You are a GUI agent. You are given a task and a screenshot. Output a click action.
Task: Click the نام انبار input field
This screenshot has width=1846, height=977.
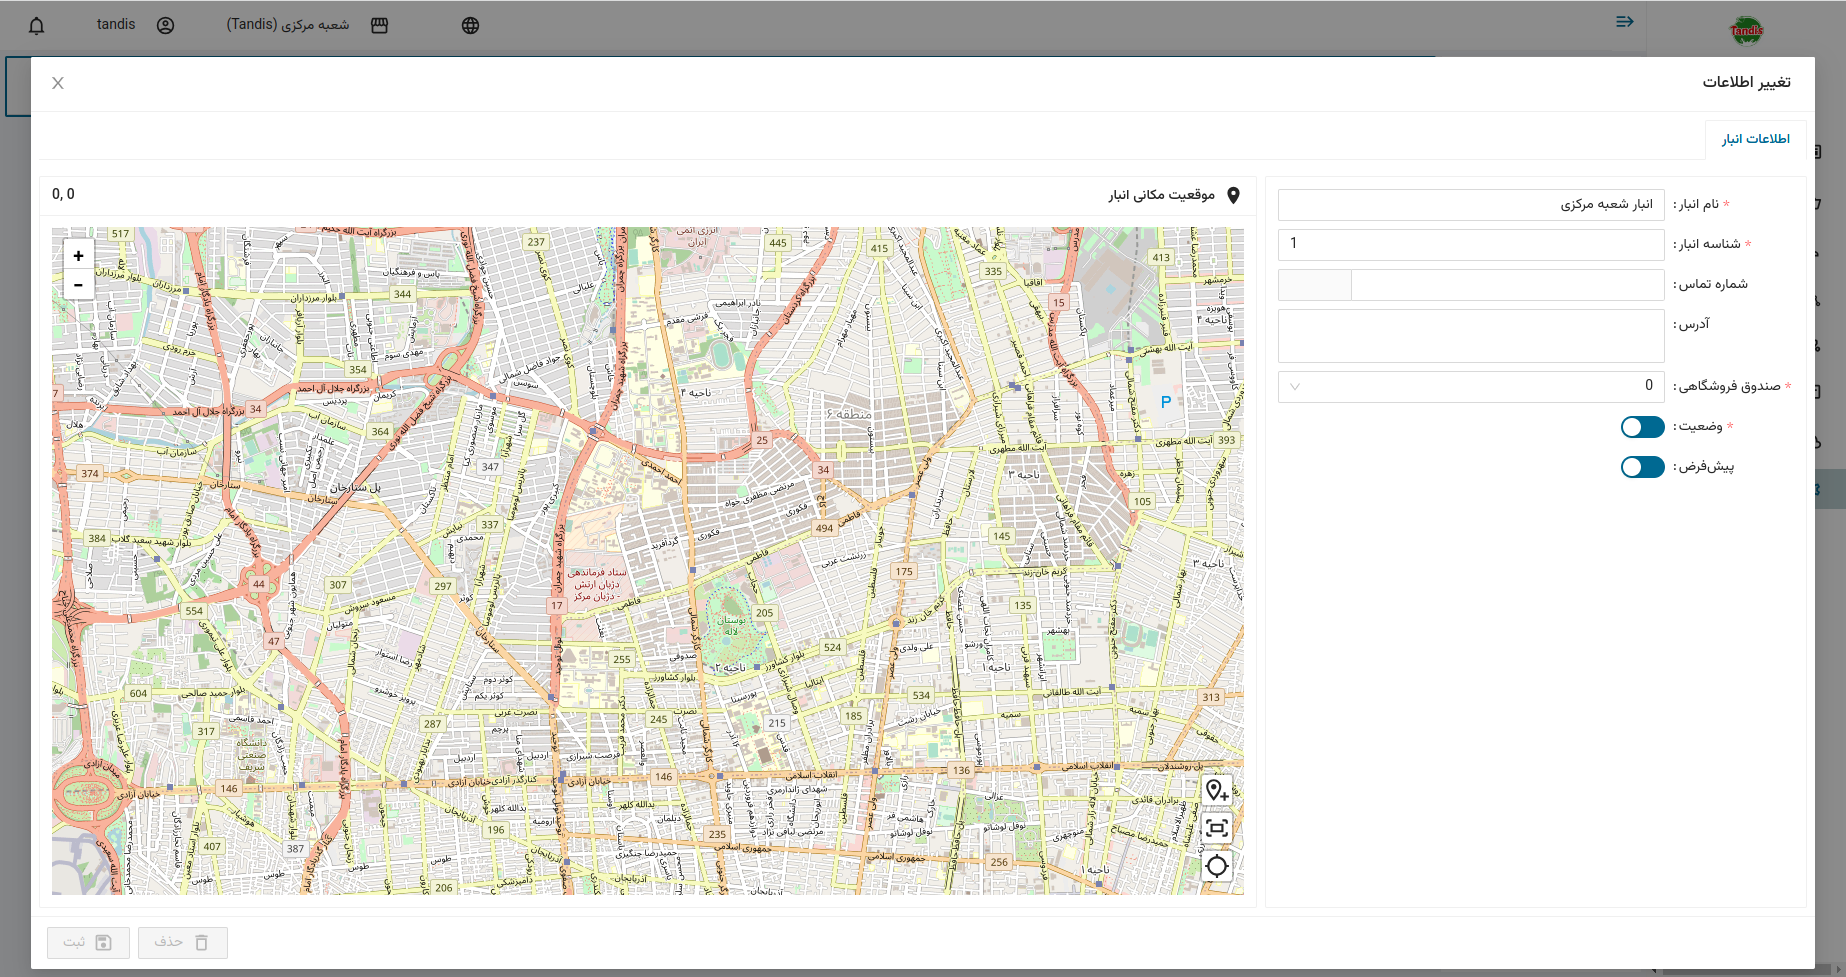coord(1470,205)
